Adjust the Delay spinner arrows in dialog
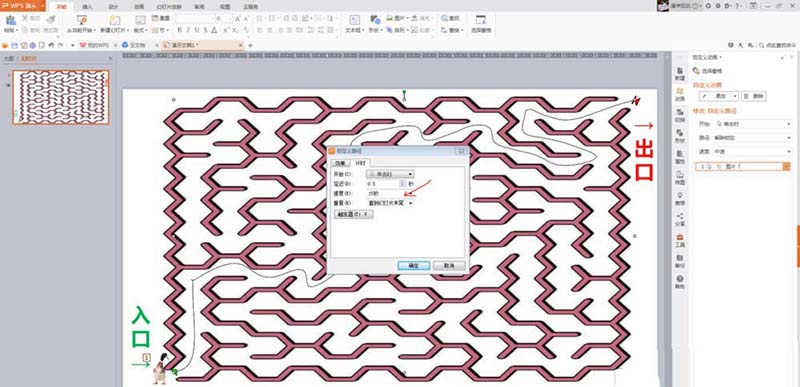This screenshot has height=387, width=800. pos(403,184)
